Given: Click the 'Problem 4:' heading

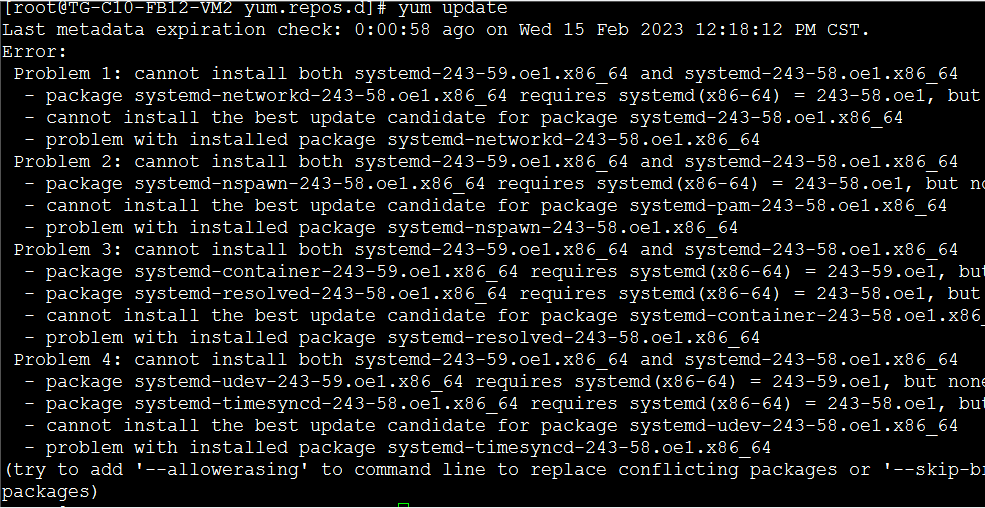Looking at the screenshot, I should (x=68, y=359).
